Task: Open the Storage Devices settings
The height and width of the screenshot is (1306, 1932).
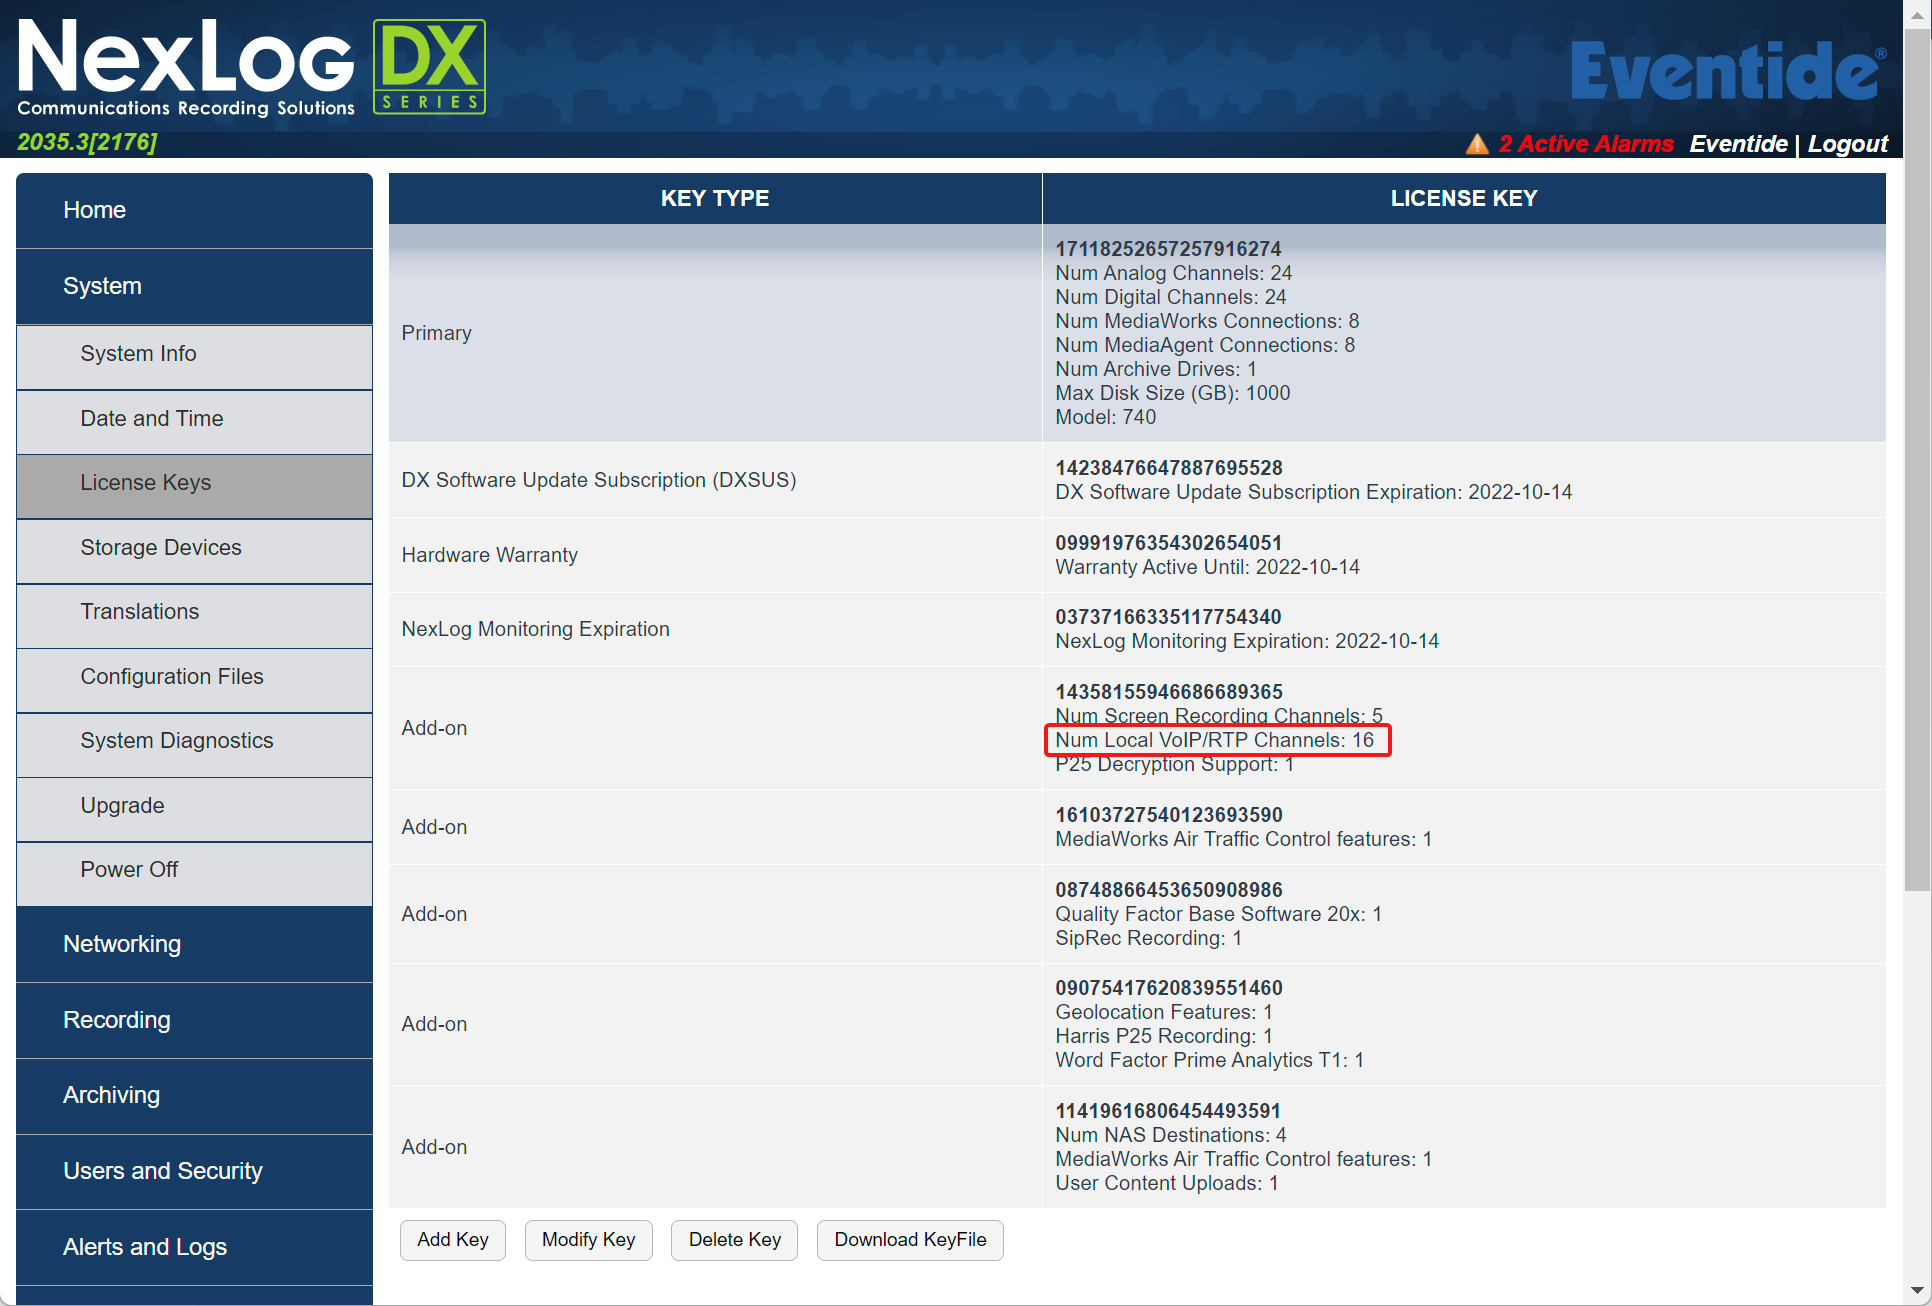Action: tap(160, 547)
